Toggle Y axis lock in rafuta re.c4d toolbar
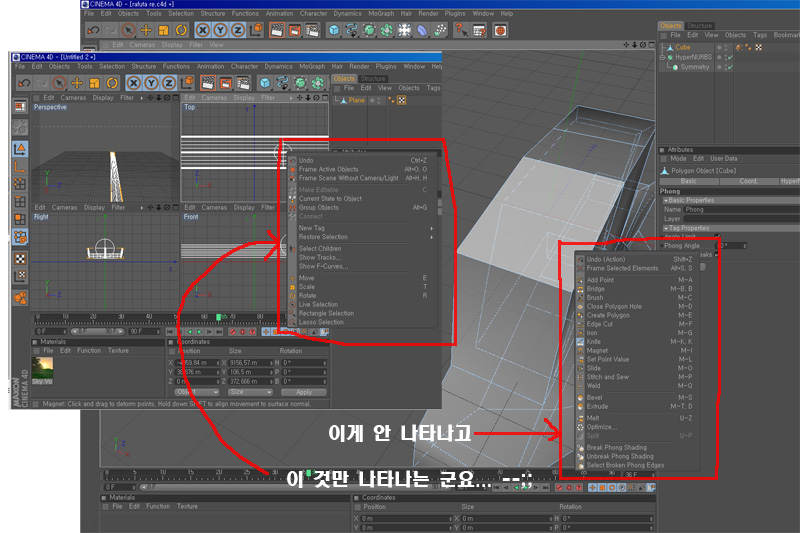This screenshot has height=533, width=800. [x=220, y=30]
